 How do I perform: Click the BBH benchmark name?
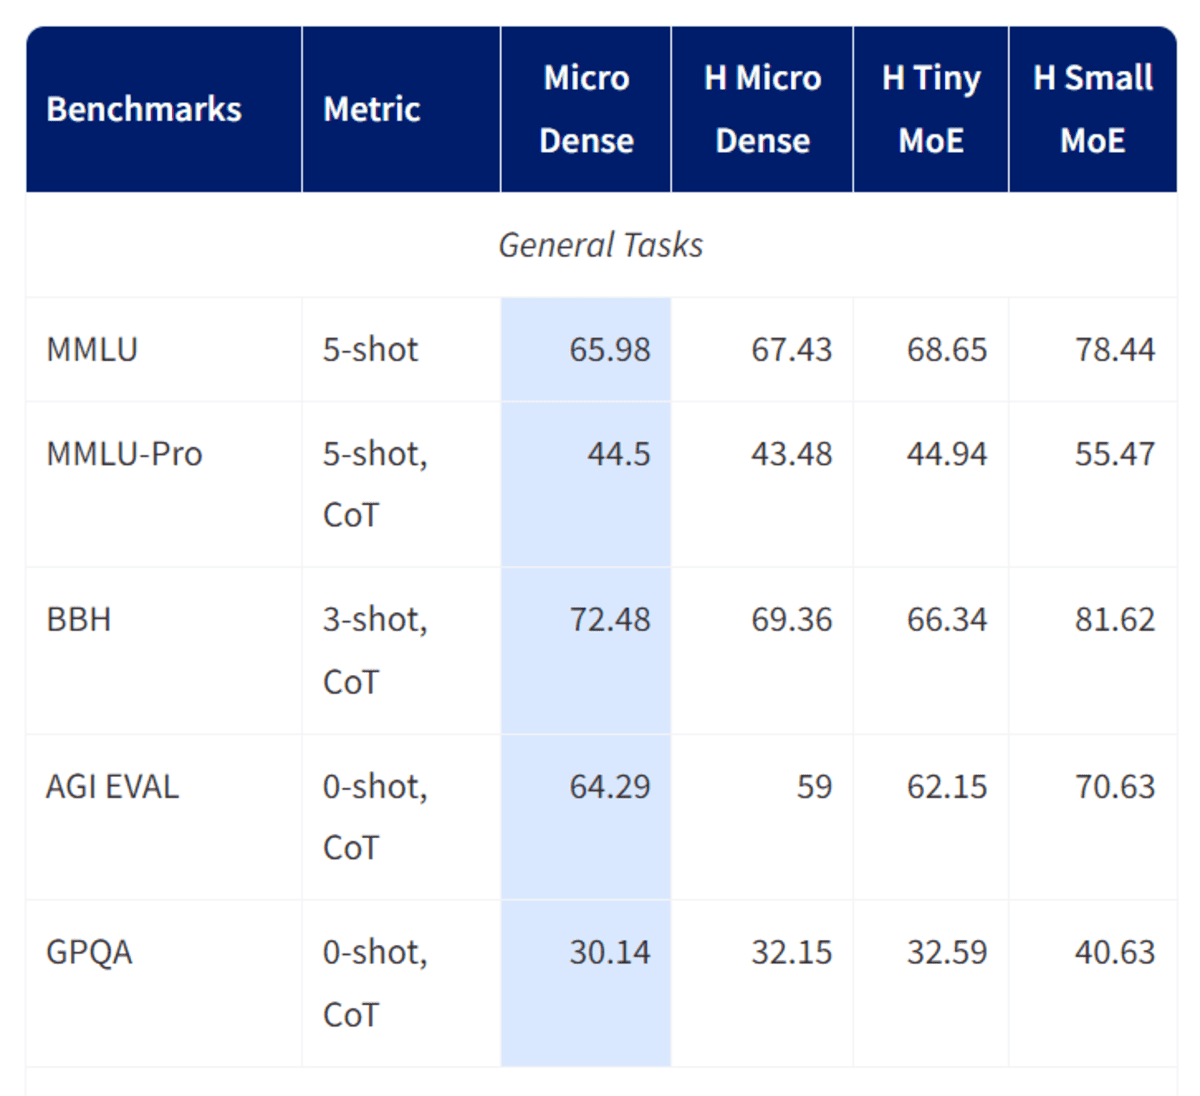[79, 620]
